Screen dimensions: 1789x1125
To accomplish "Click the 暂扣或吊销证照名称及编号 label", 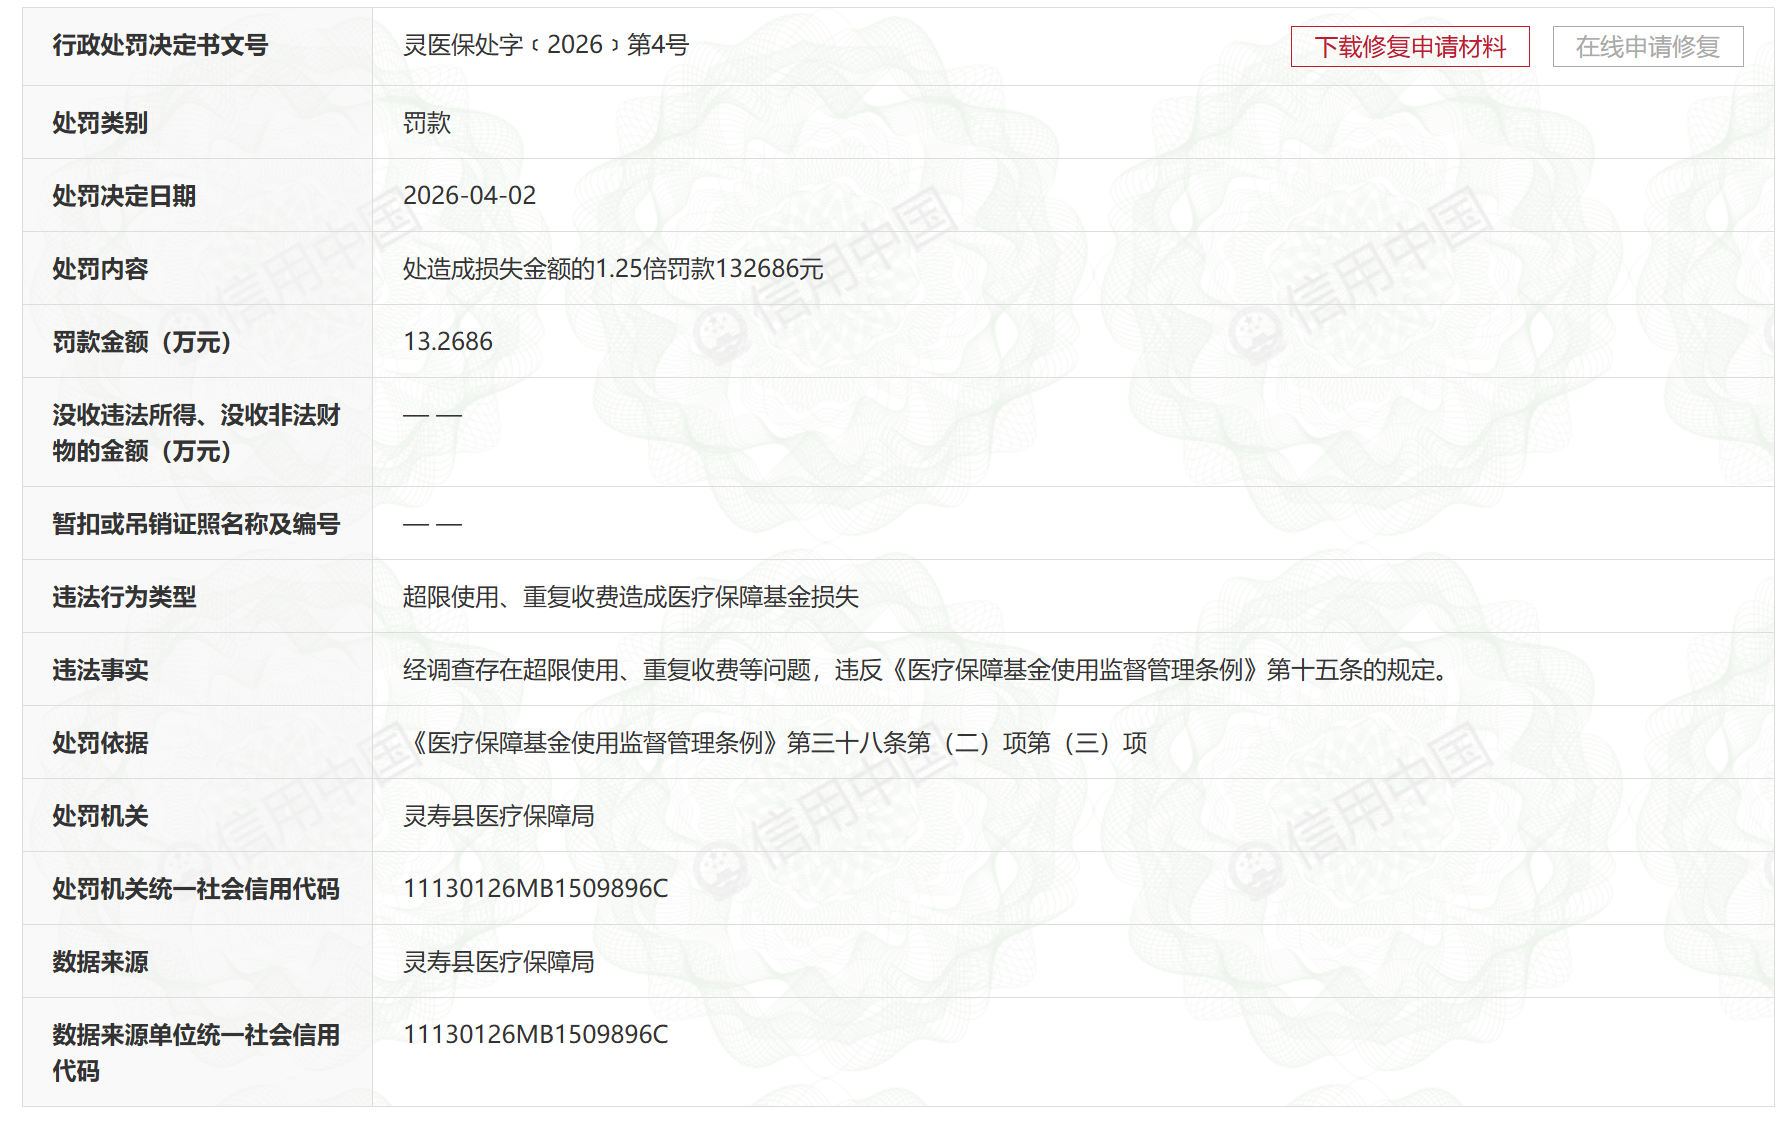I will (196, 524).
